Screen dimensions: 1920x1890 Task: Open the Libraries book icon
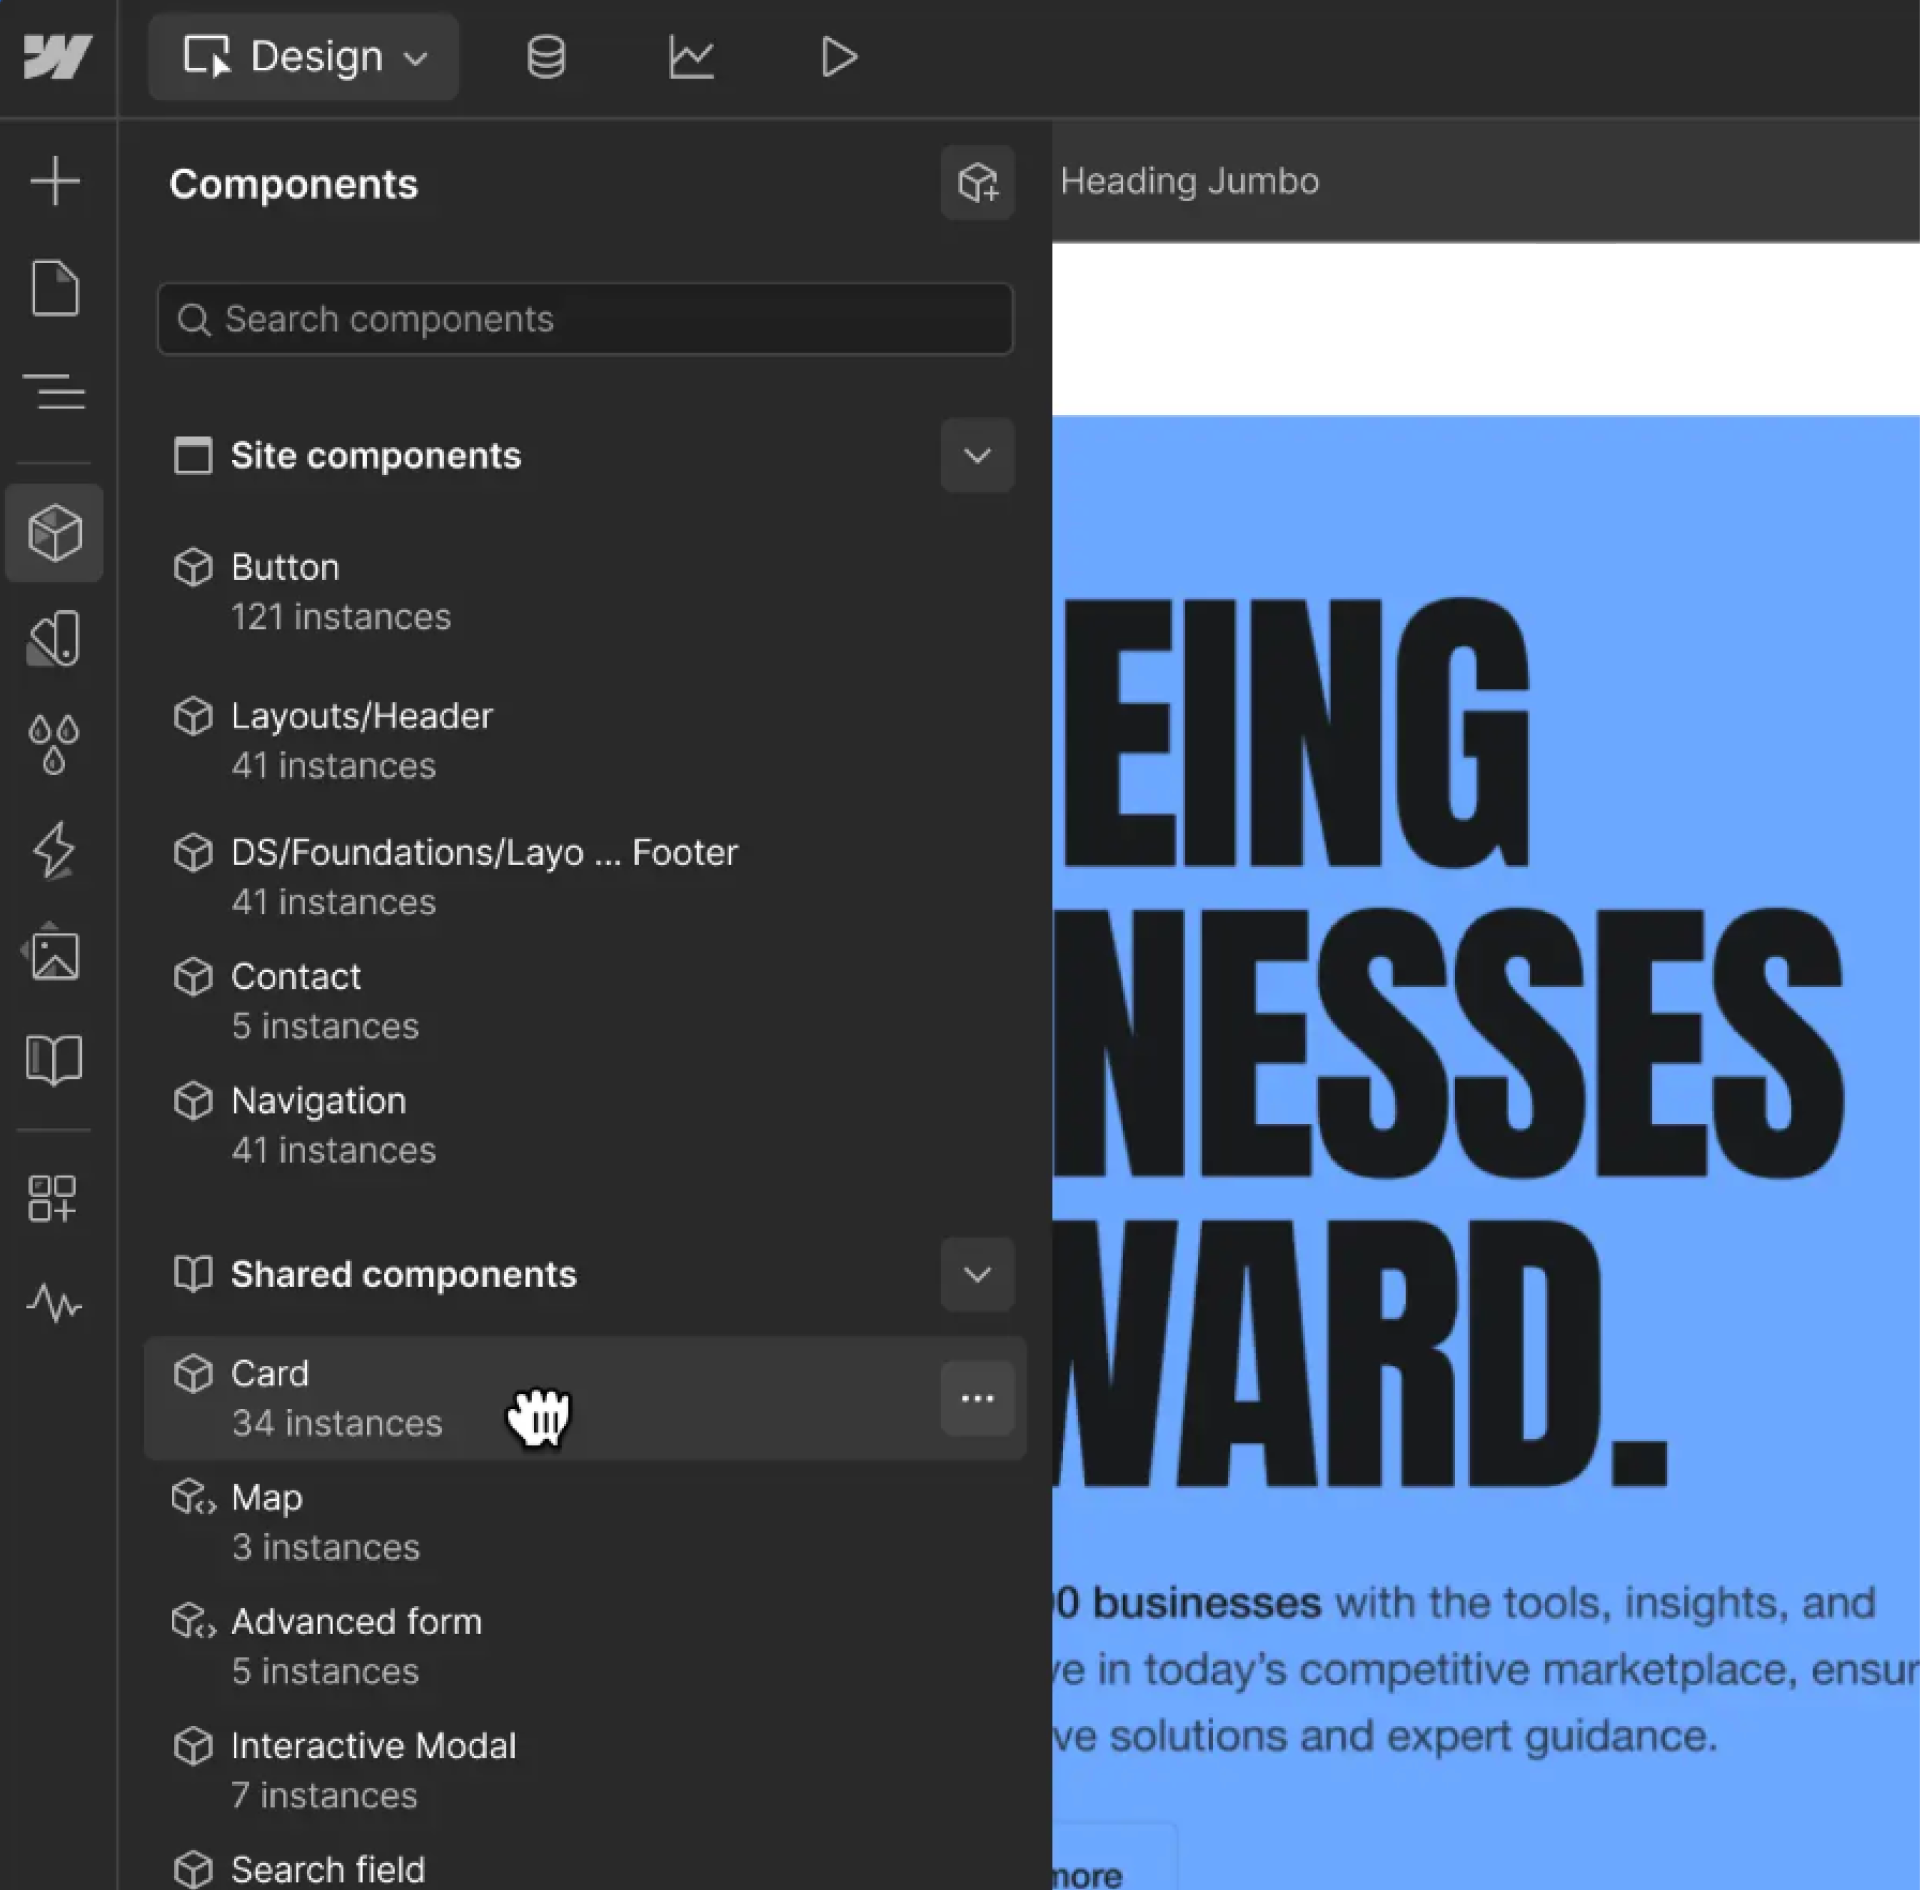(x=54, y=1060)
